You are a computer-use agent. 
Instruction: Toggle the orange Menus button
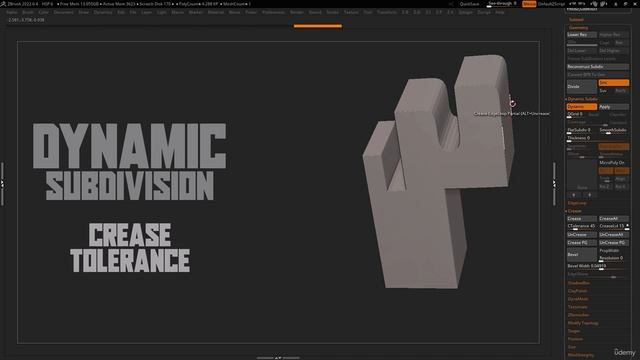coord(529,4)
